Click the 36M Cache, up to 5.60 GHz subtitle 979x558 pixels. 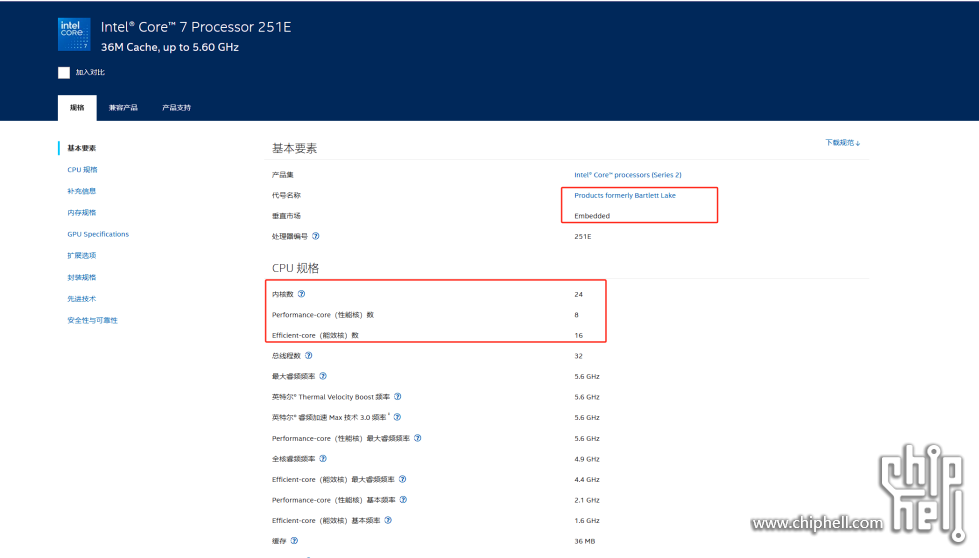[170, 47]
